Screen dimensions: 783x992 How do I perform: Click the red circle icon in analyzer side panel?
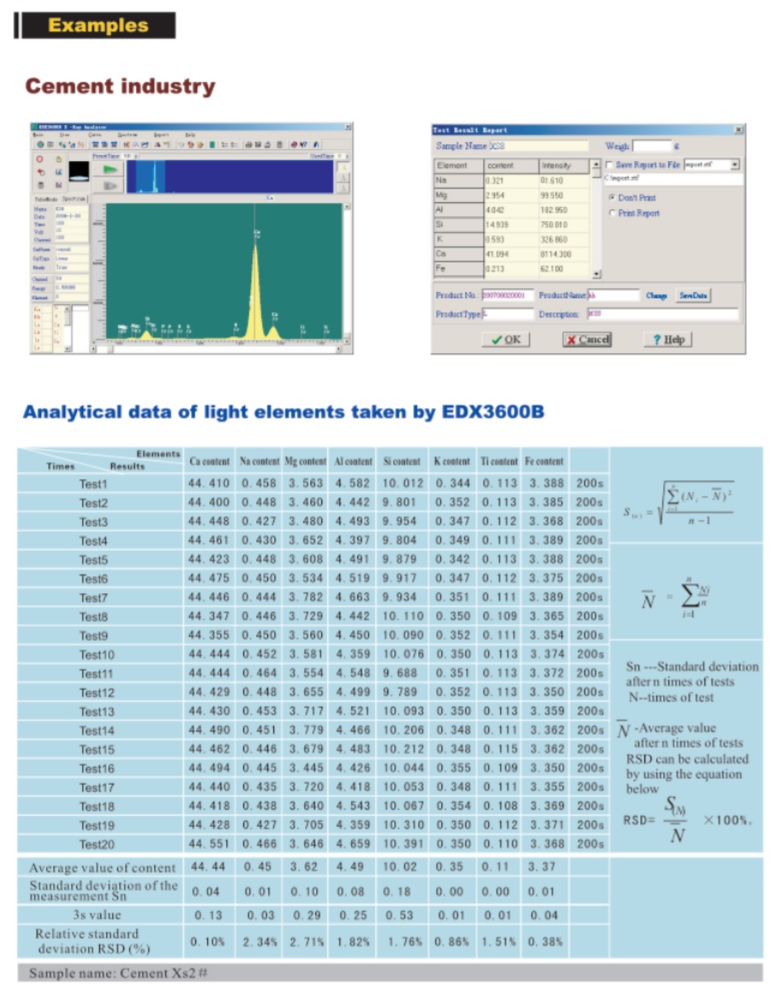[x=40, y=159]
